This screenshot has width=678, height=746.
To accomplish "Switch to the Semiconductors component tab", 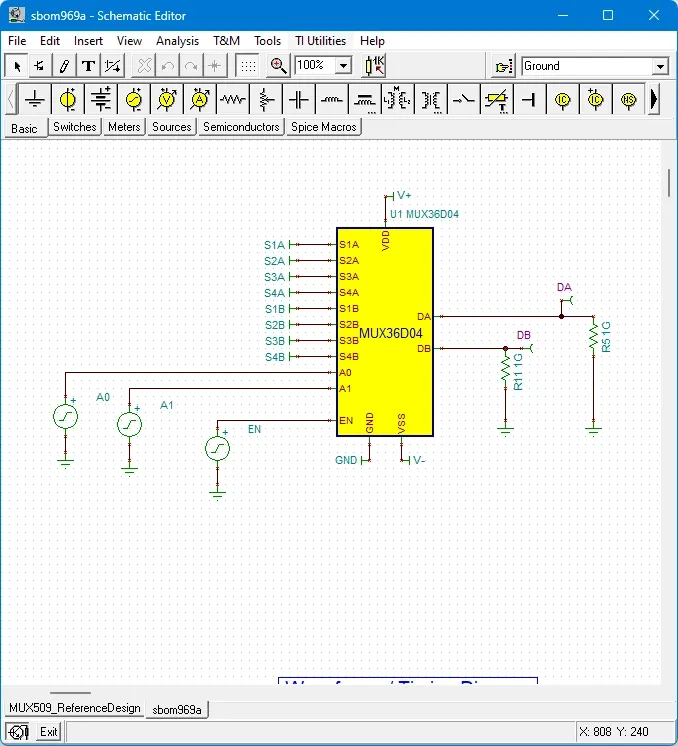I will click(241, 127).
